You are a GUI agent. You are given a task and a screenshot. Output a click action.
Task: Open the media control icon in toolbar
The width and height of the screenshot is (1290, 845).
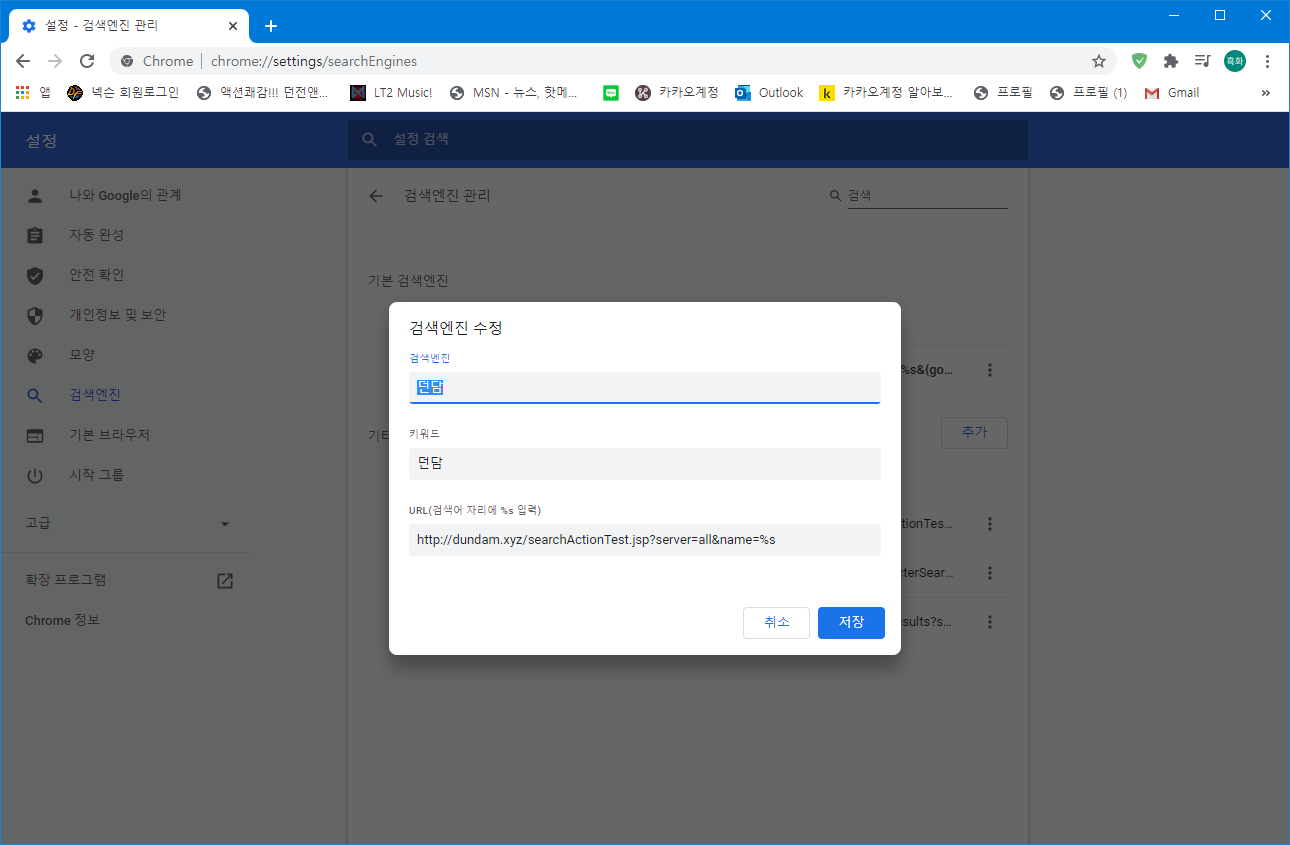point(1203,61)
